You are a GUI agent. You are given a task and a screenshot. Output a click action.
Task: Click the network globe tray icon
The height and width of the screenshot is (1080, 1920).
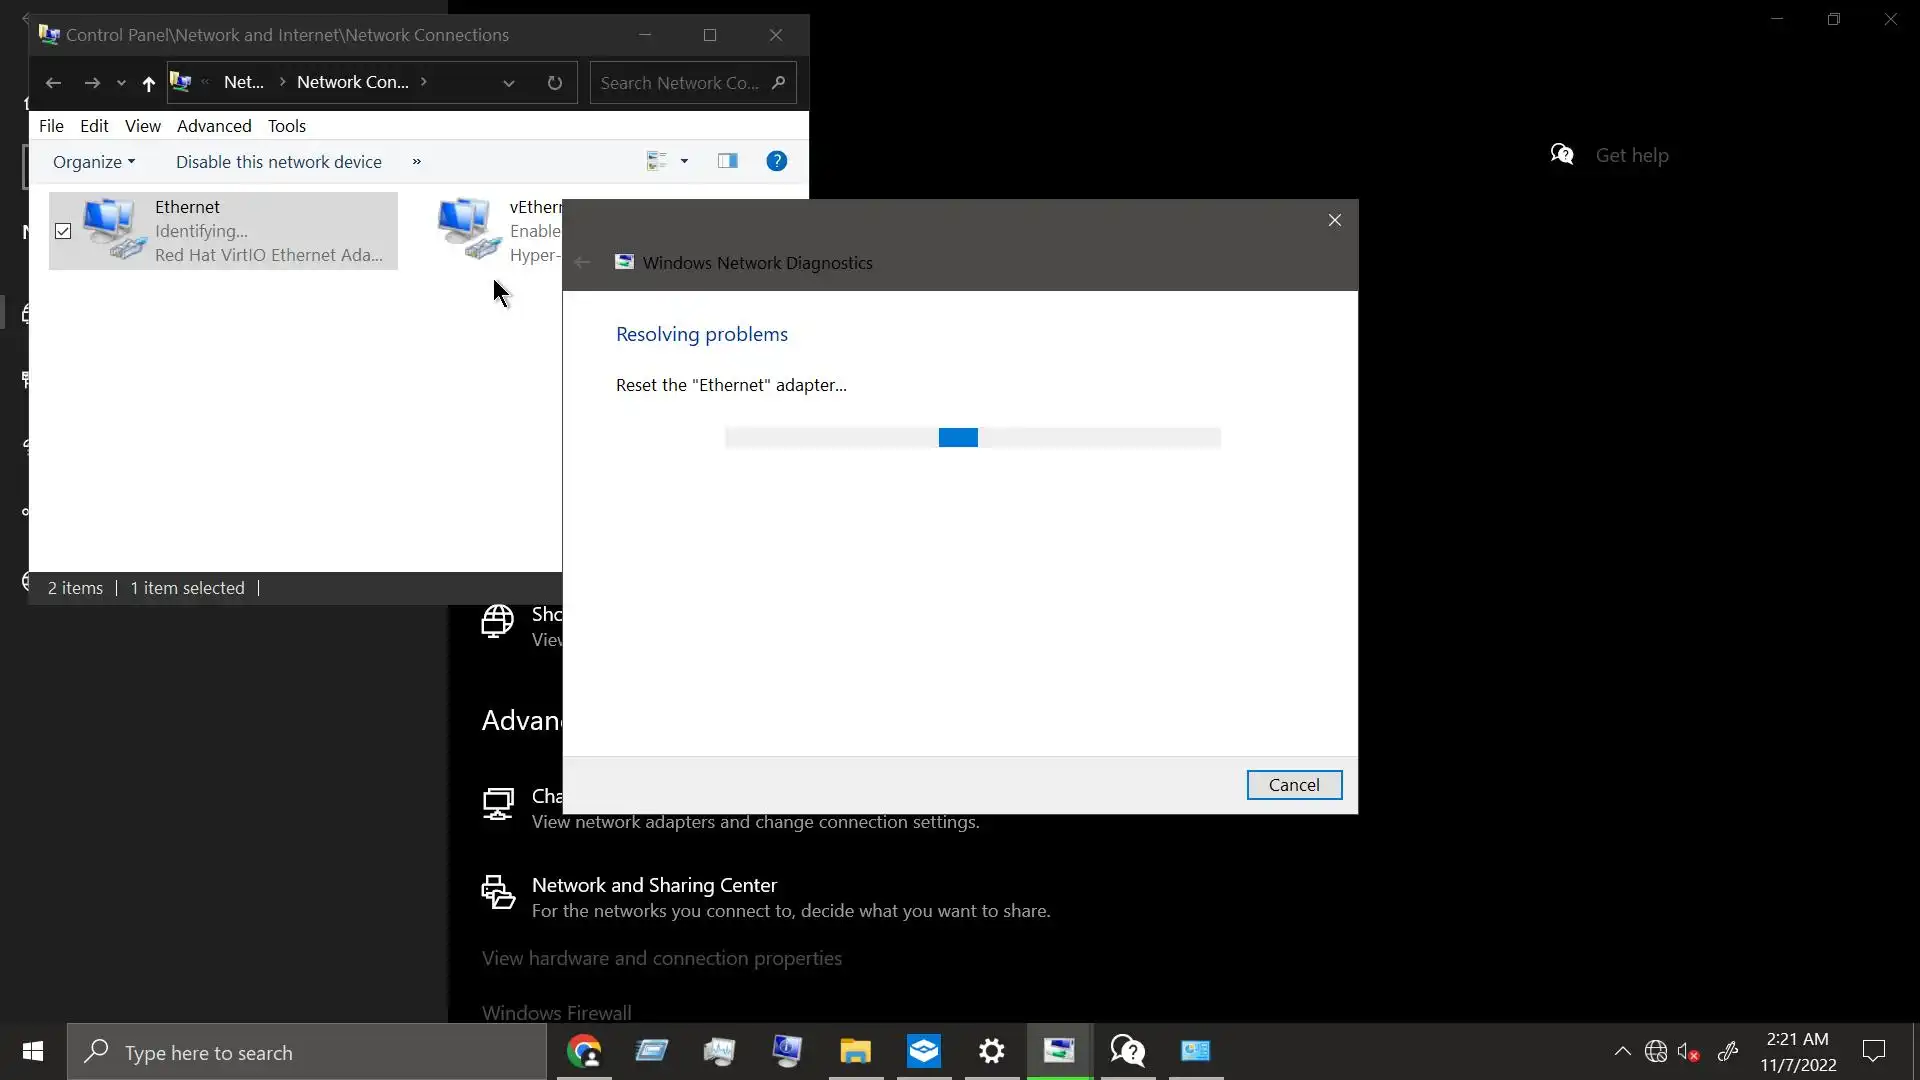pos(1656,1051)
